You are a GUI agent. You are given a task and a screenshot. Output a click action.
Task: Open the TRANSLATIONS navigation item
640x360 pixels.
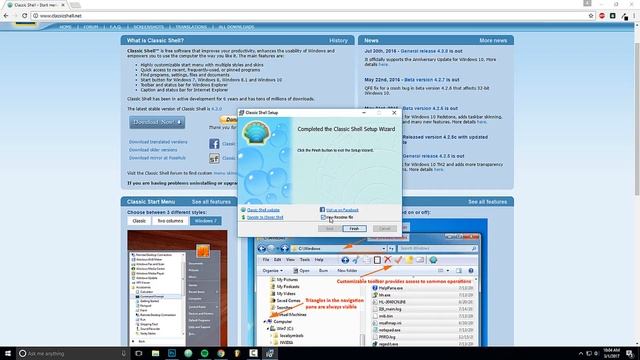pos(191,27)
